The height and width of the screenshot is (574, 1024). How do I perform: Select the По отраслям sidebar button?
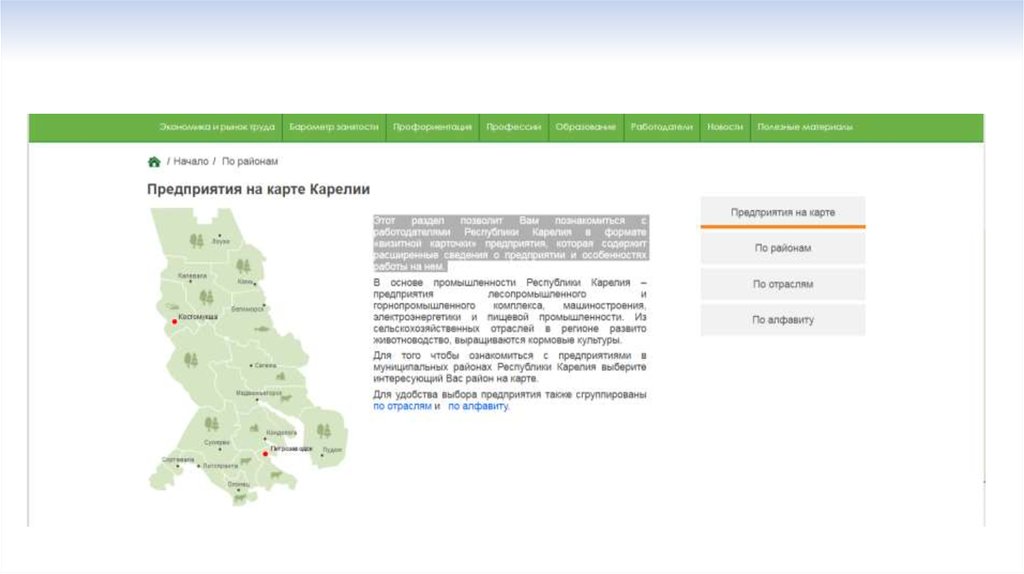[x=782, y=284]
